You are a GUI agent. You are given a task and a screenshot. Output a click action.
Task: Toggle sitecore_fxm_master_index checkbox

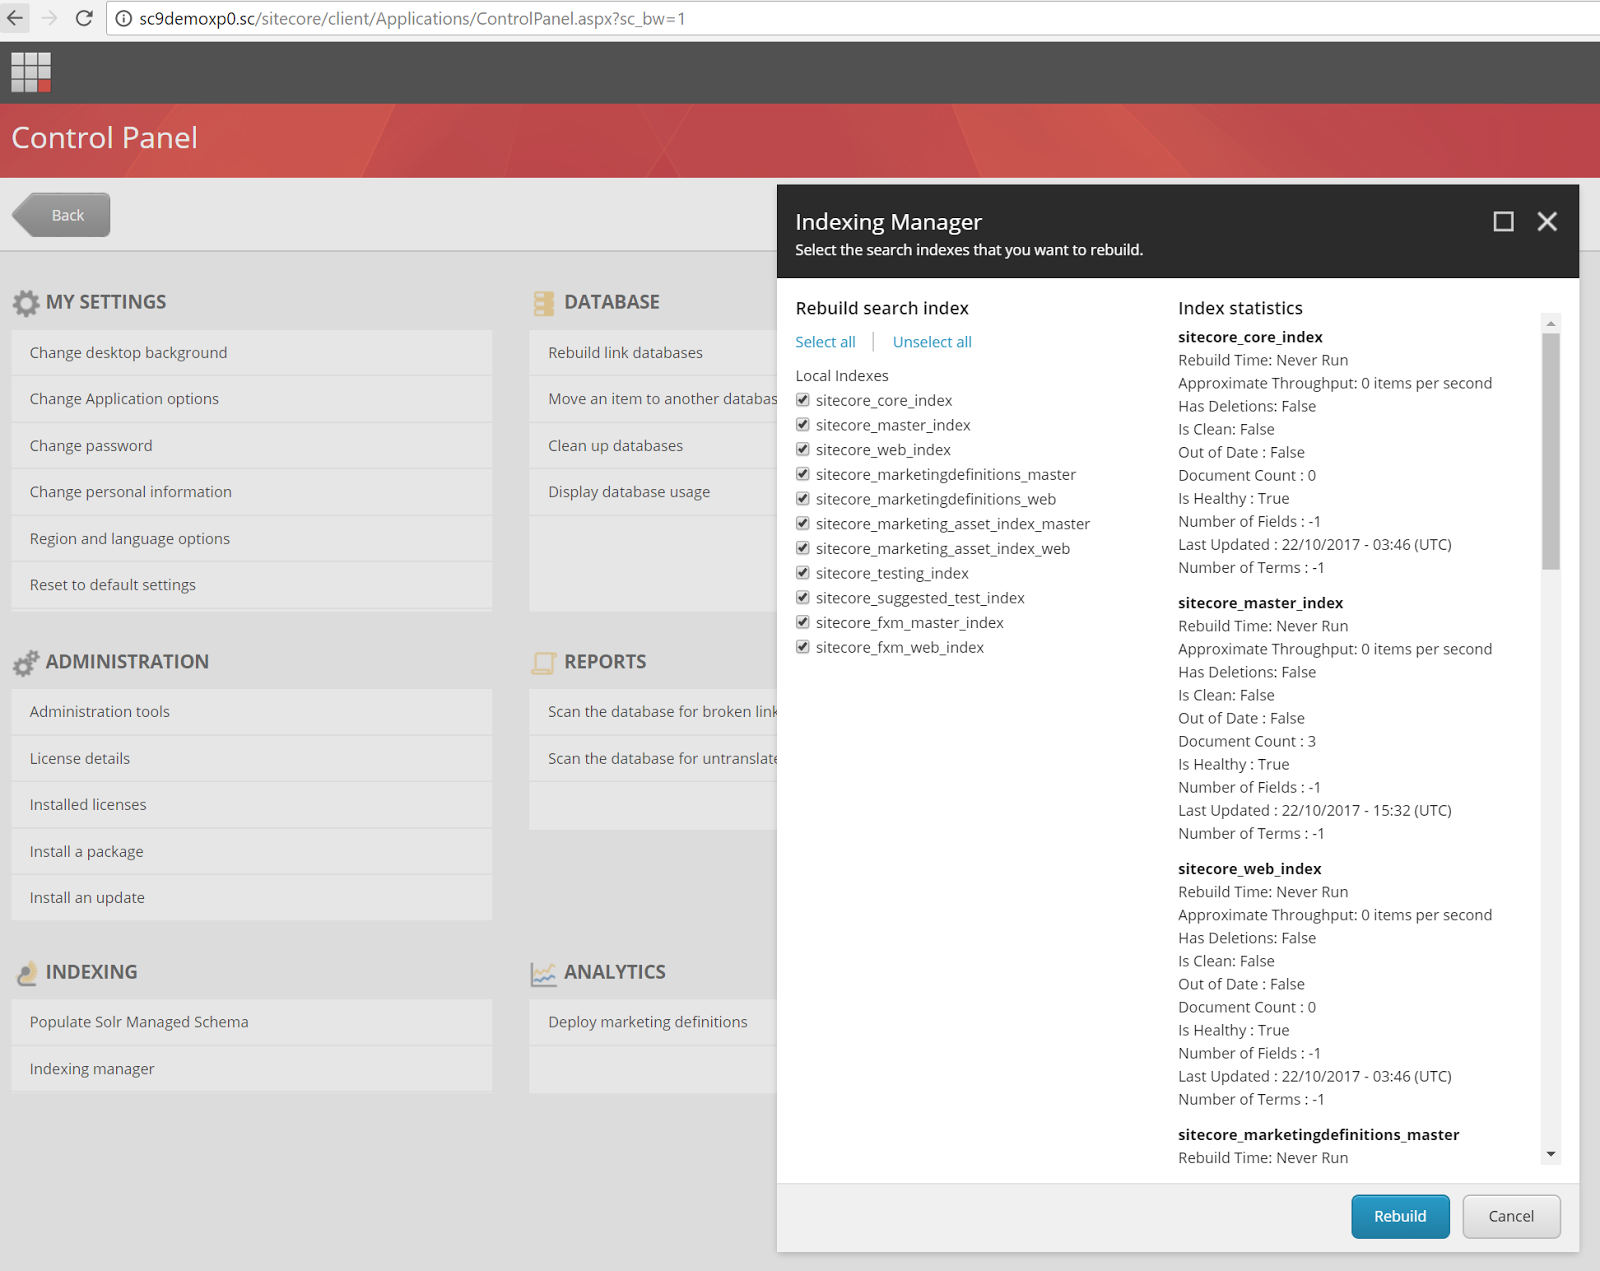pos(803,622)
